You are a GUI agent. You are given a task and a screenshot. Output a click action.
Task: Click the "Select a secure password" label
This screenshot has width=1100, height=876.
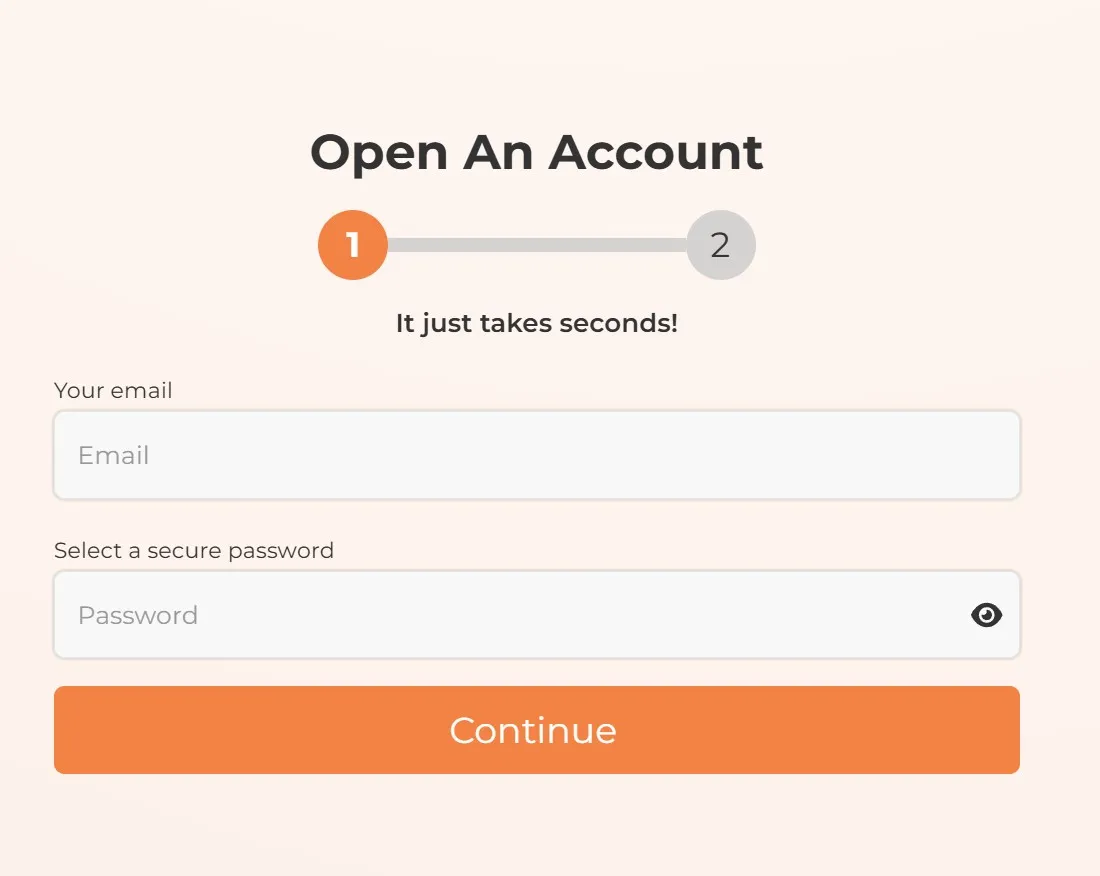194,550
